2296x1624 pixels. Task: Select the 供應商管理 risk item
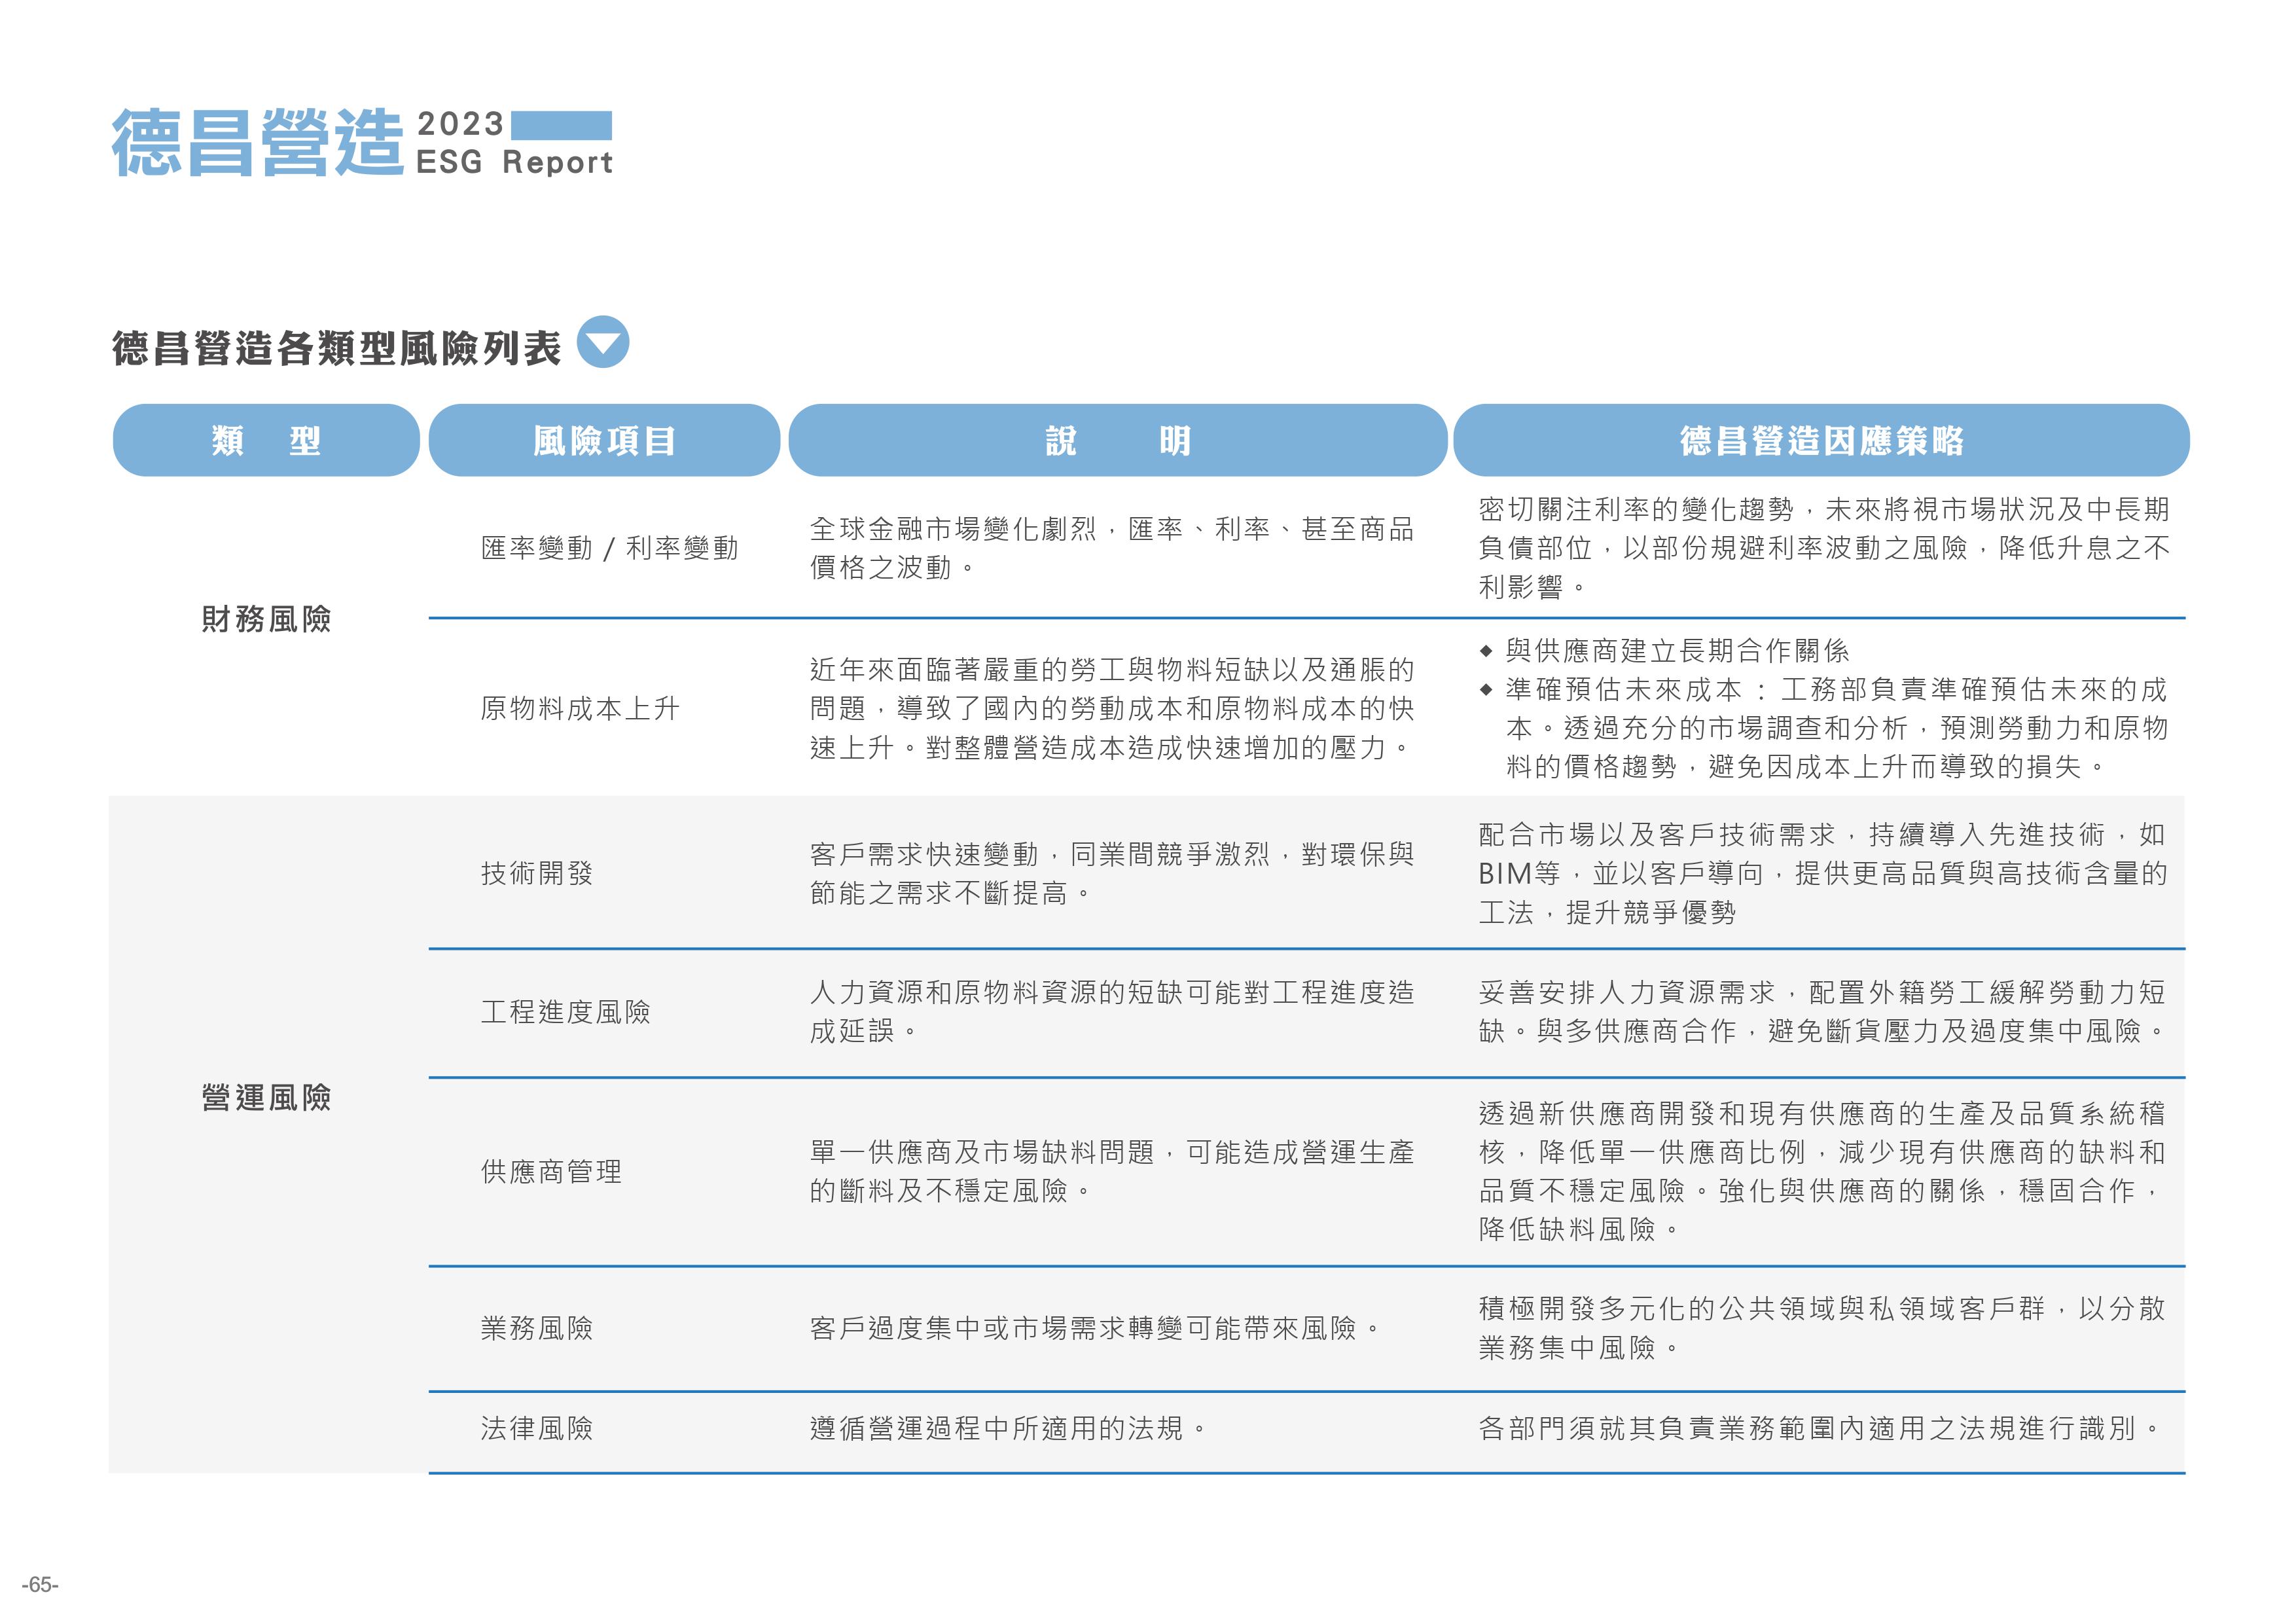click(551, 1171)
